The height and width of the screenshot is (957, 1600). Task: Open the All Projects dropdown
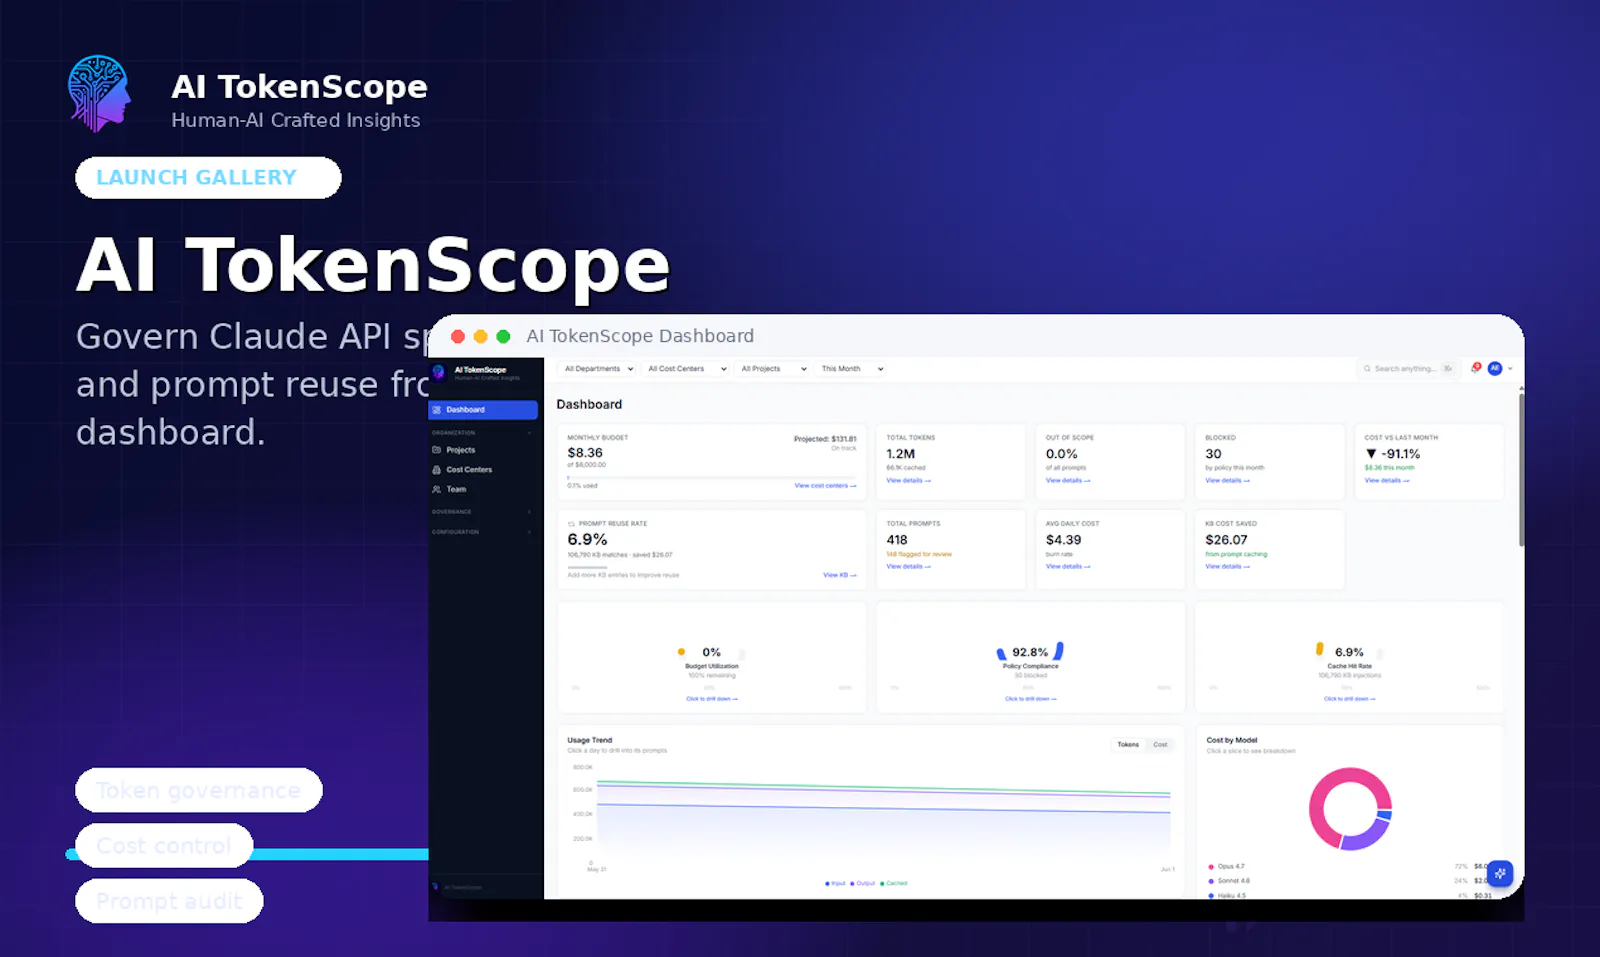click(772, 369)
